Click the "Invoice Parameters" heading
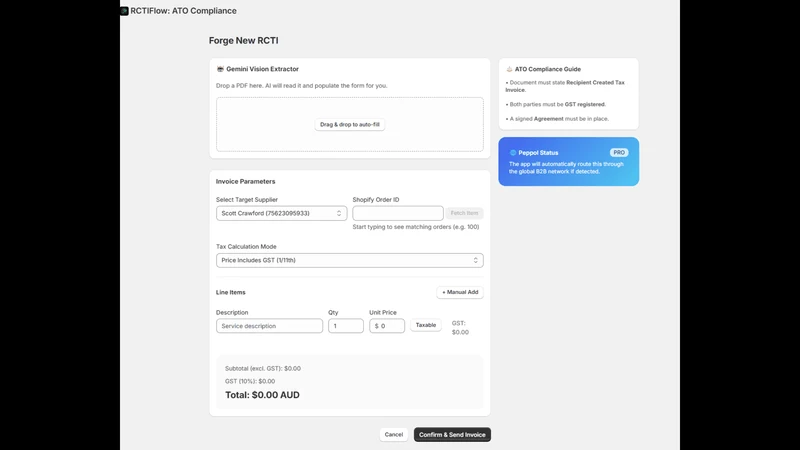Image resolution: width=800 pixels, height=450 pixels. pyautogui.click(x=245, y=181)
